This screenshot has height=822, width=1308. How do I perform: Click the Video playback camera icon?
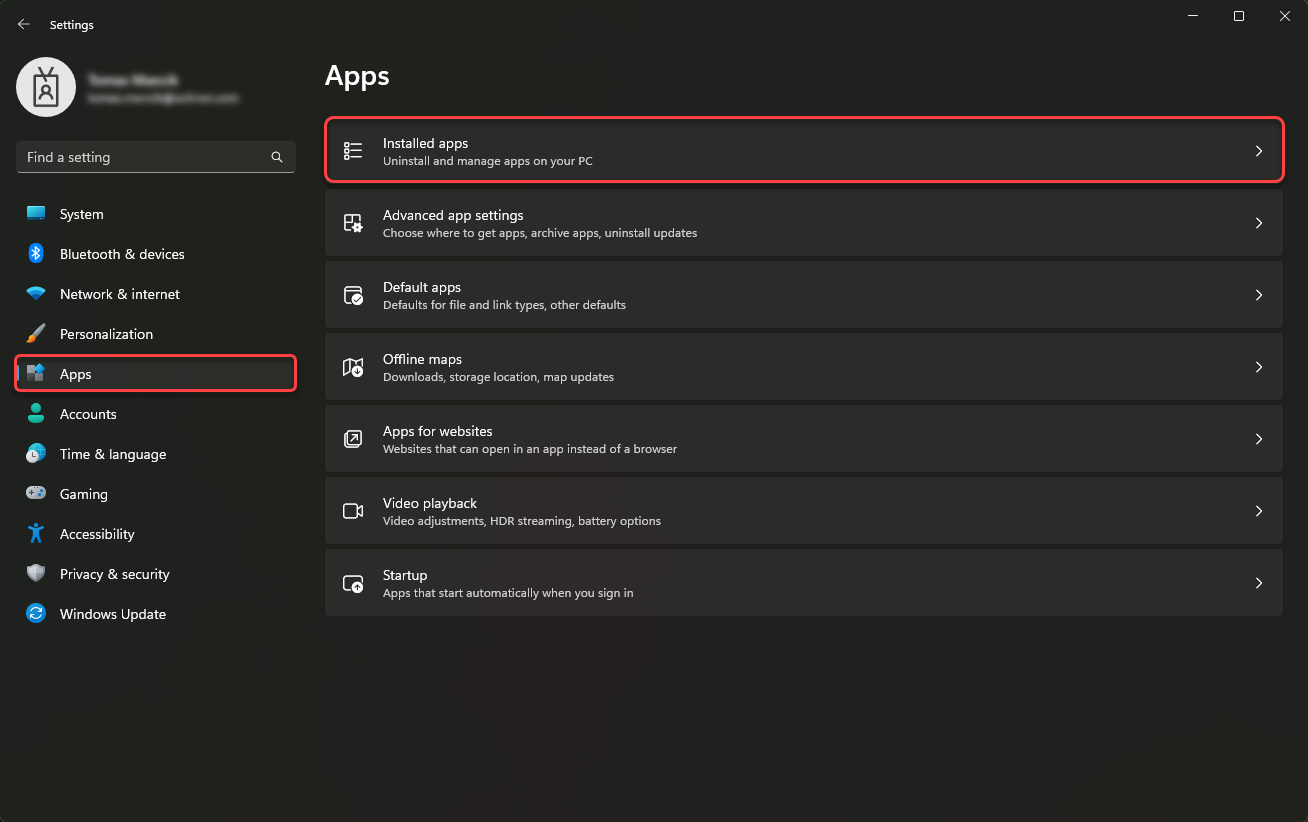[353, 511]
